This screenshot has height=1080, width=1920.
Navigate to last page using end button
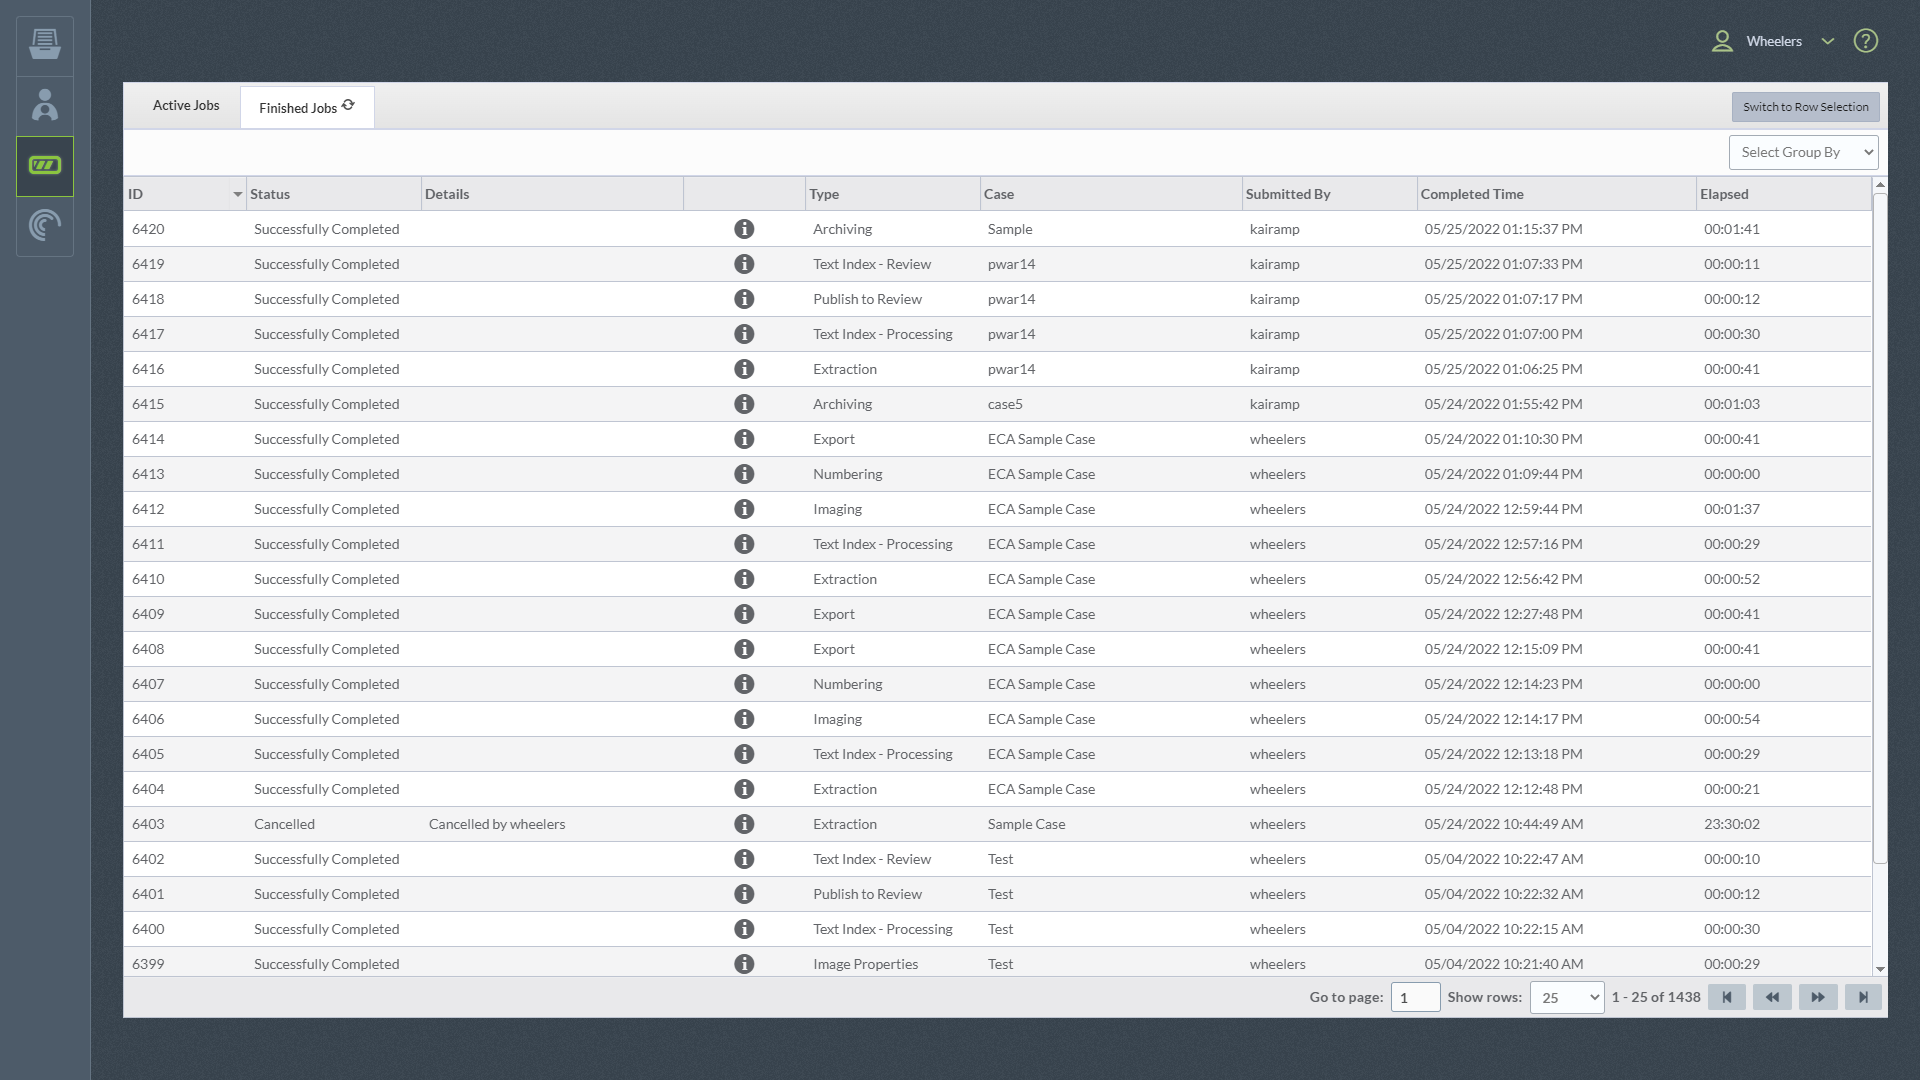tap(1863, 997)
